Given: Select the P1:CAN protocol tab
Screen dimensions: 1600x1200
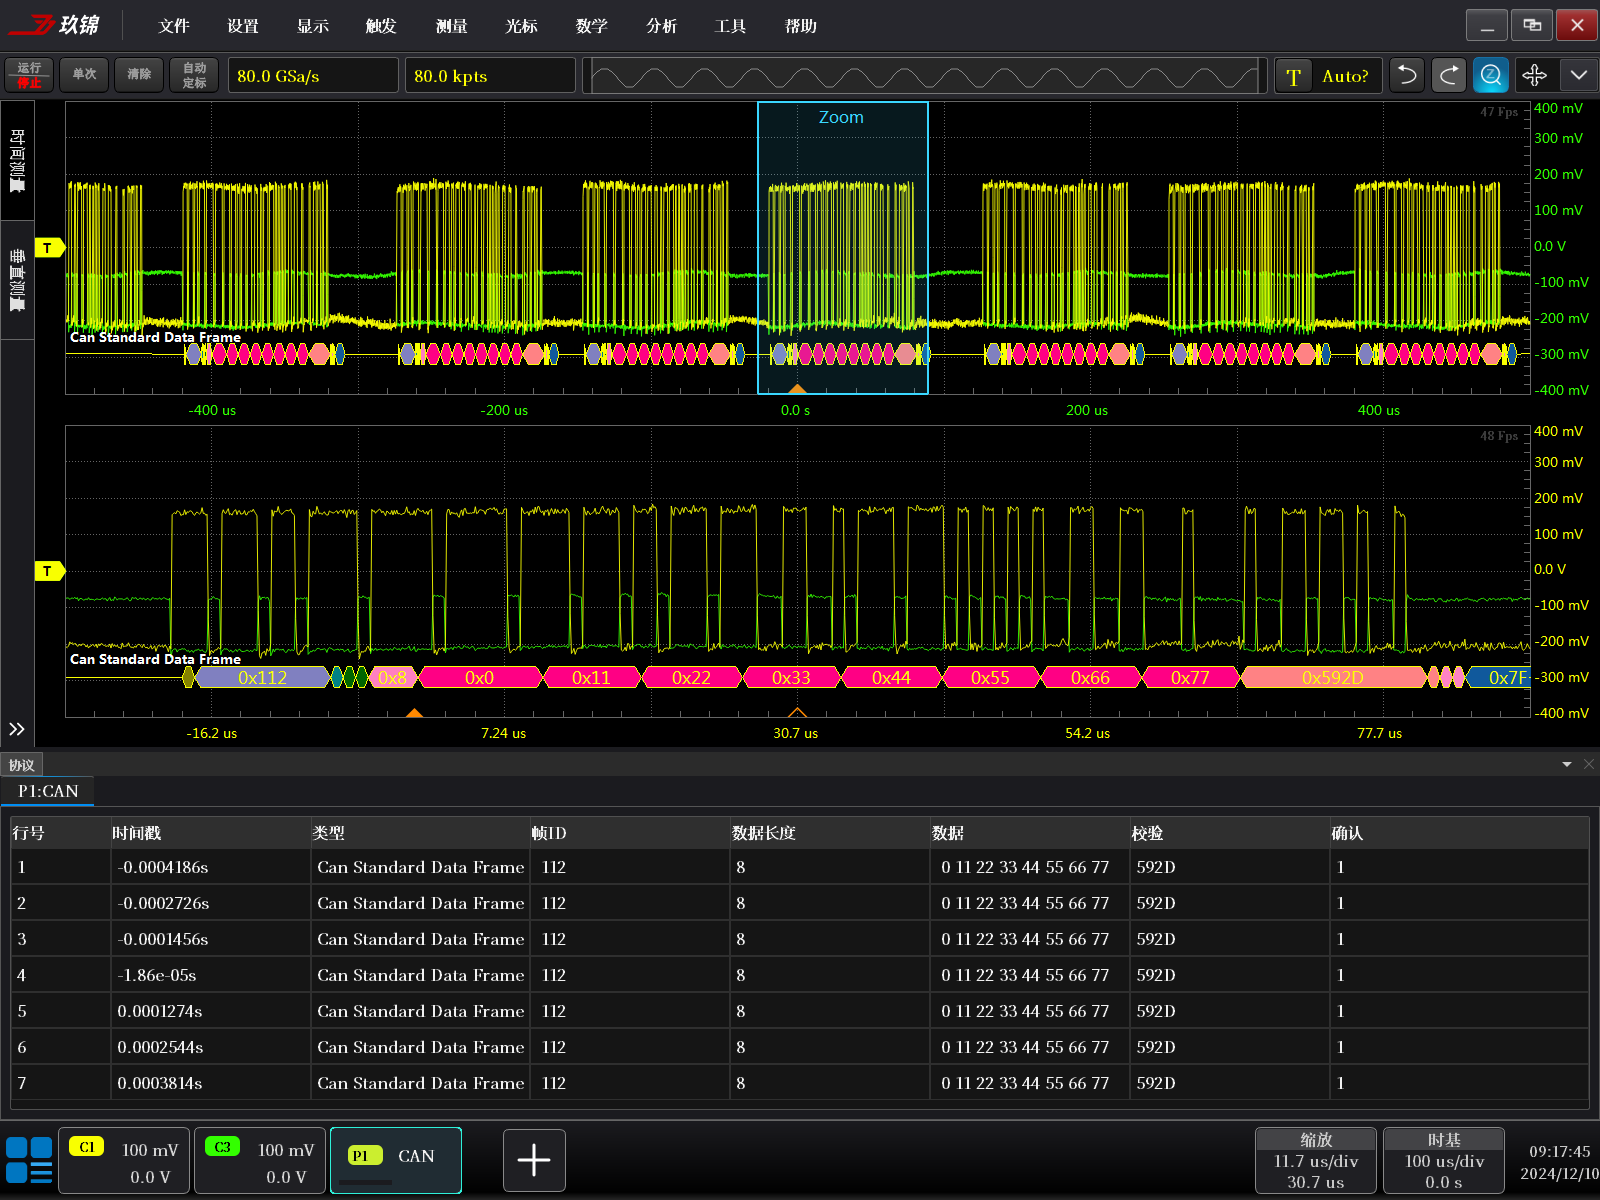Looking at the screenshot, I should pyautogui.click(x=48, y=791).
